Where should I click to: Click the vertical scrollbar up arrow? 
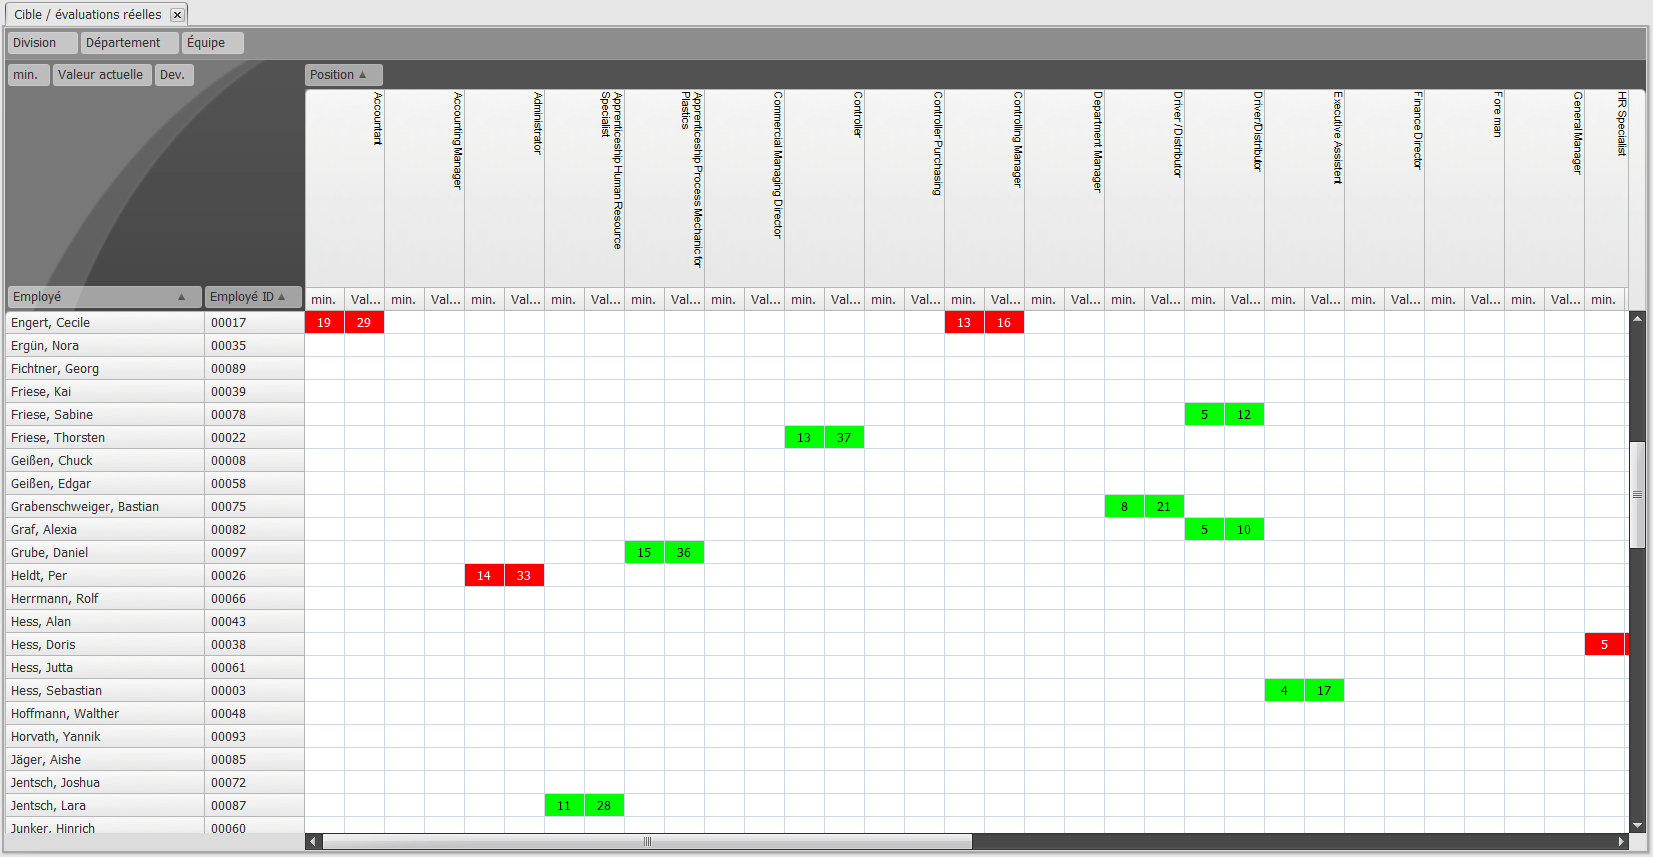coord(1637,318)
